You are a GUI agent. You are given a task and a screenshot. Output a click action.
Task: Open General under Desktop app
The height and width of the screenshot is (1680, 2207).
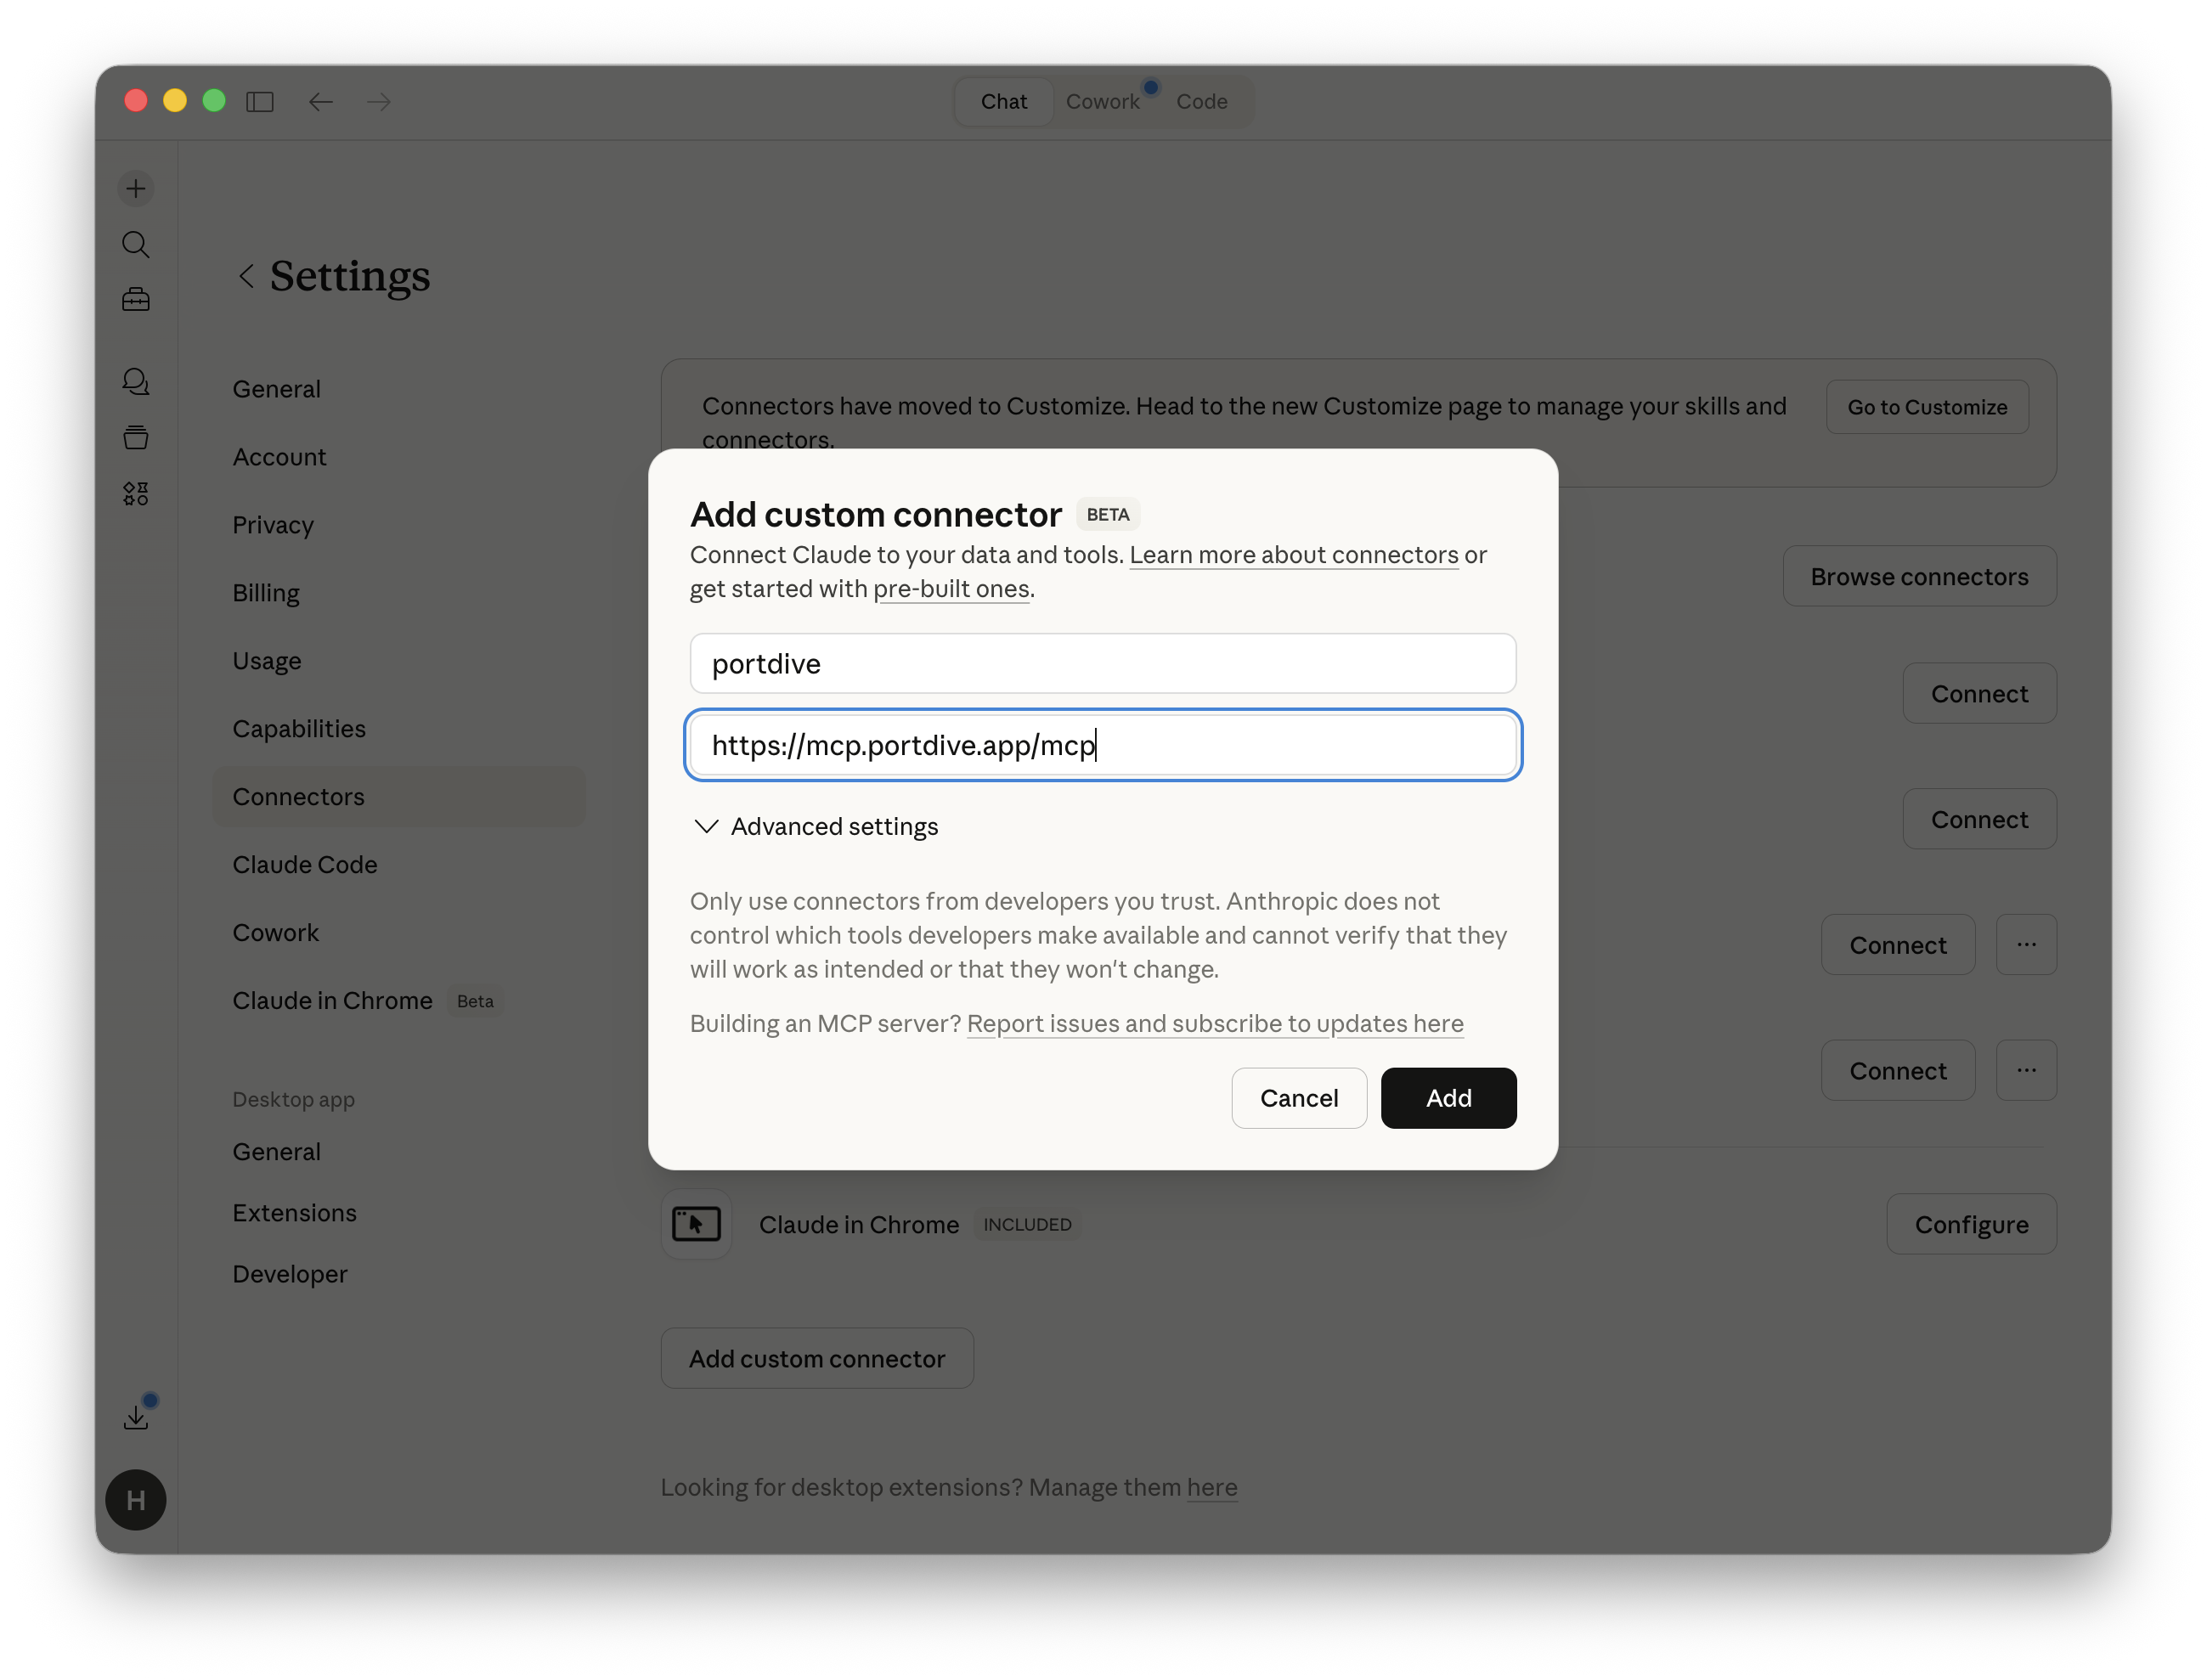point(399,1152)
